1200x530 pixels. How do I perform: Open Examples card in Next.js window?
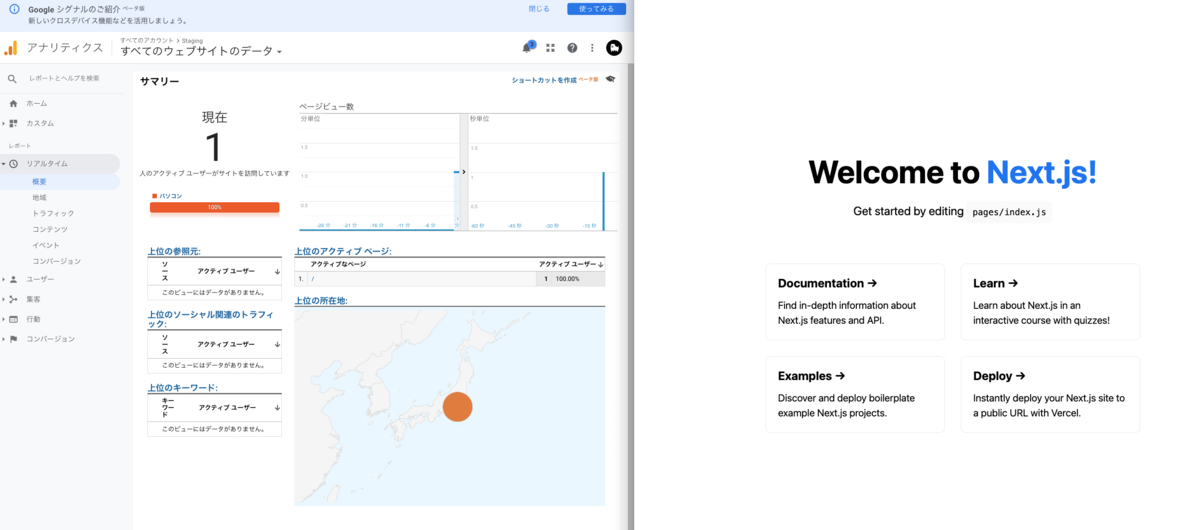click(855, 394)
